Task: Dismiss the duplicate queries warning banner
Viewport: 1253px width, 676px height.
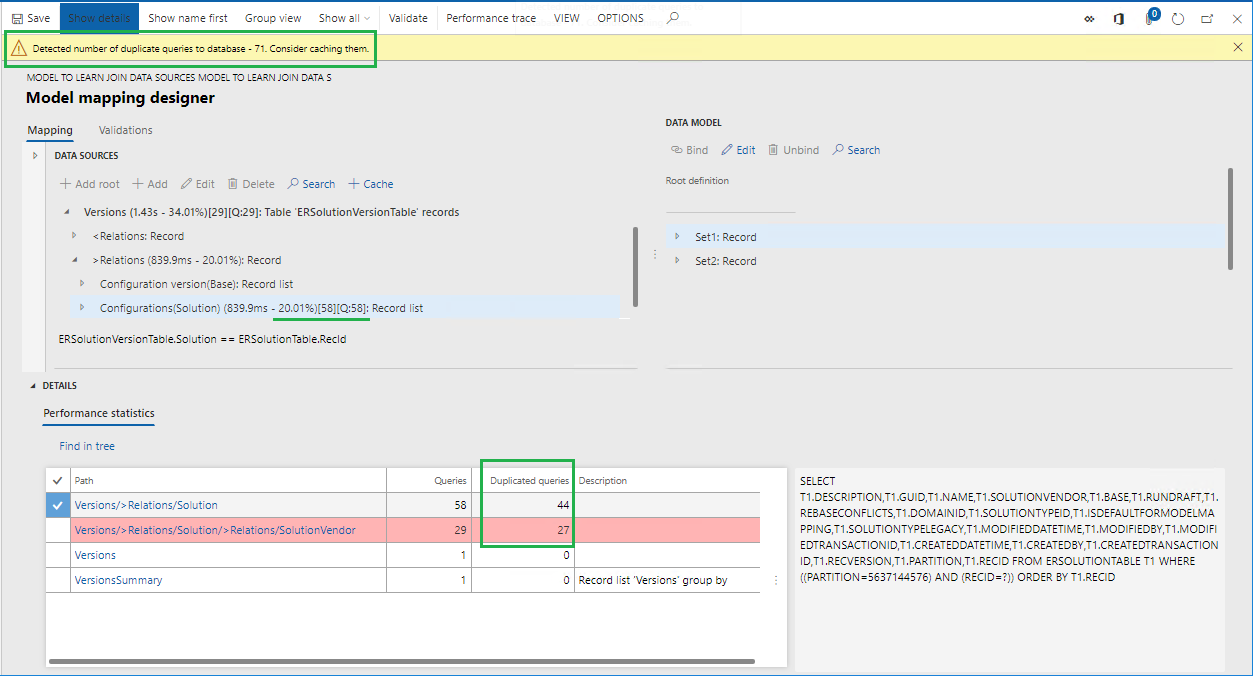Action: pyautogui.click(x=1237, y=46)
